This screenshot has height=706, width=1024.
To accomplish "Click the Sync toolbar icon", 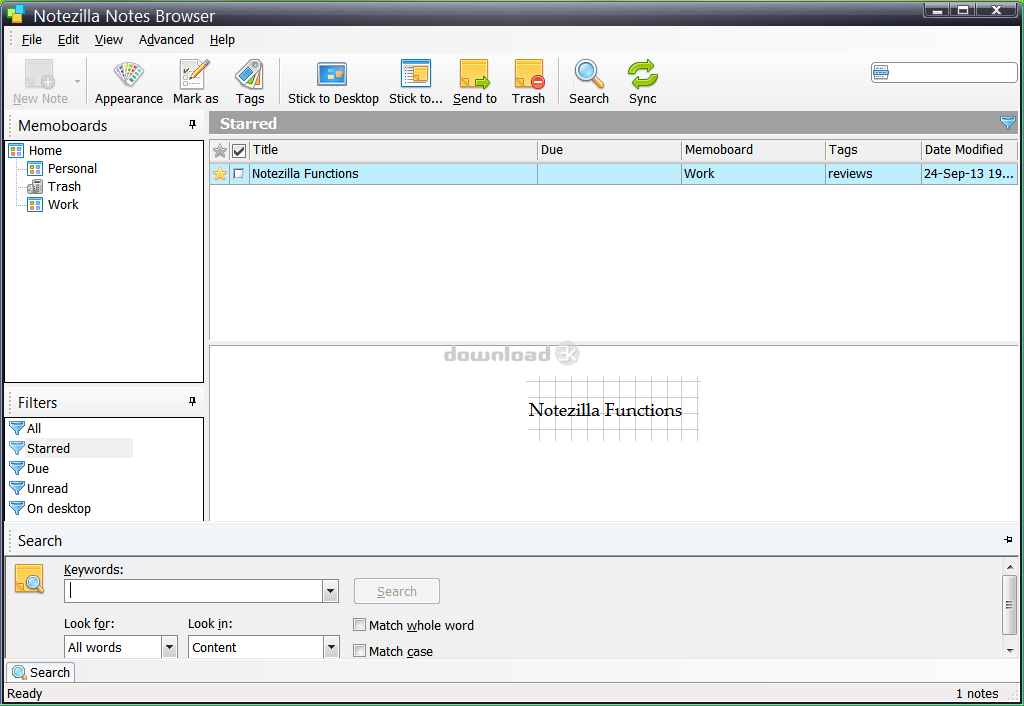I will click(643, 82).
